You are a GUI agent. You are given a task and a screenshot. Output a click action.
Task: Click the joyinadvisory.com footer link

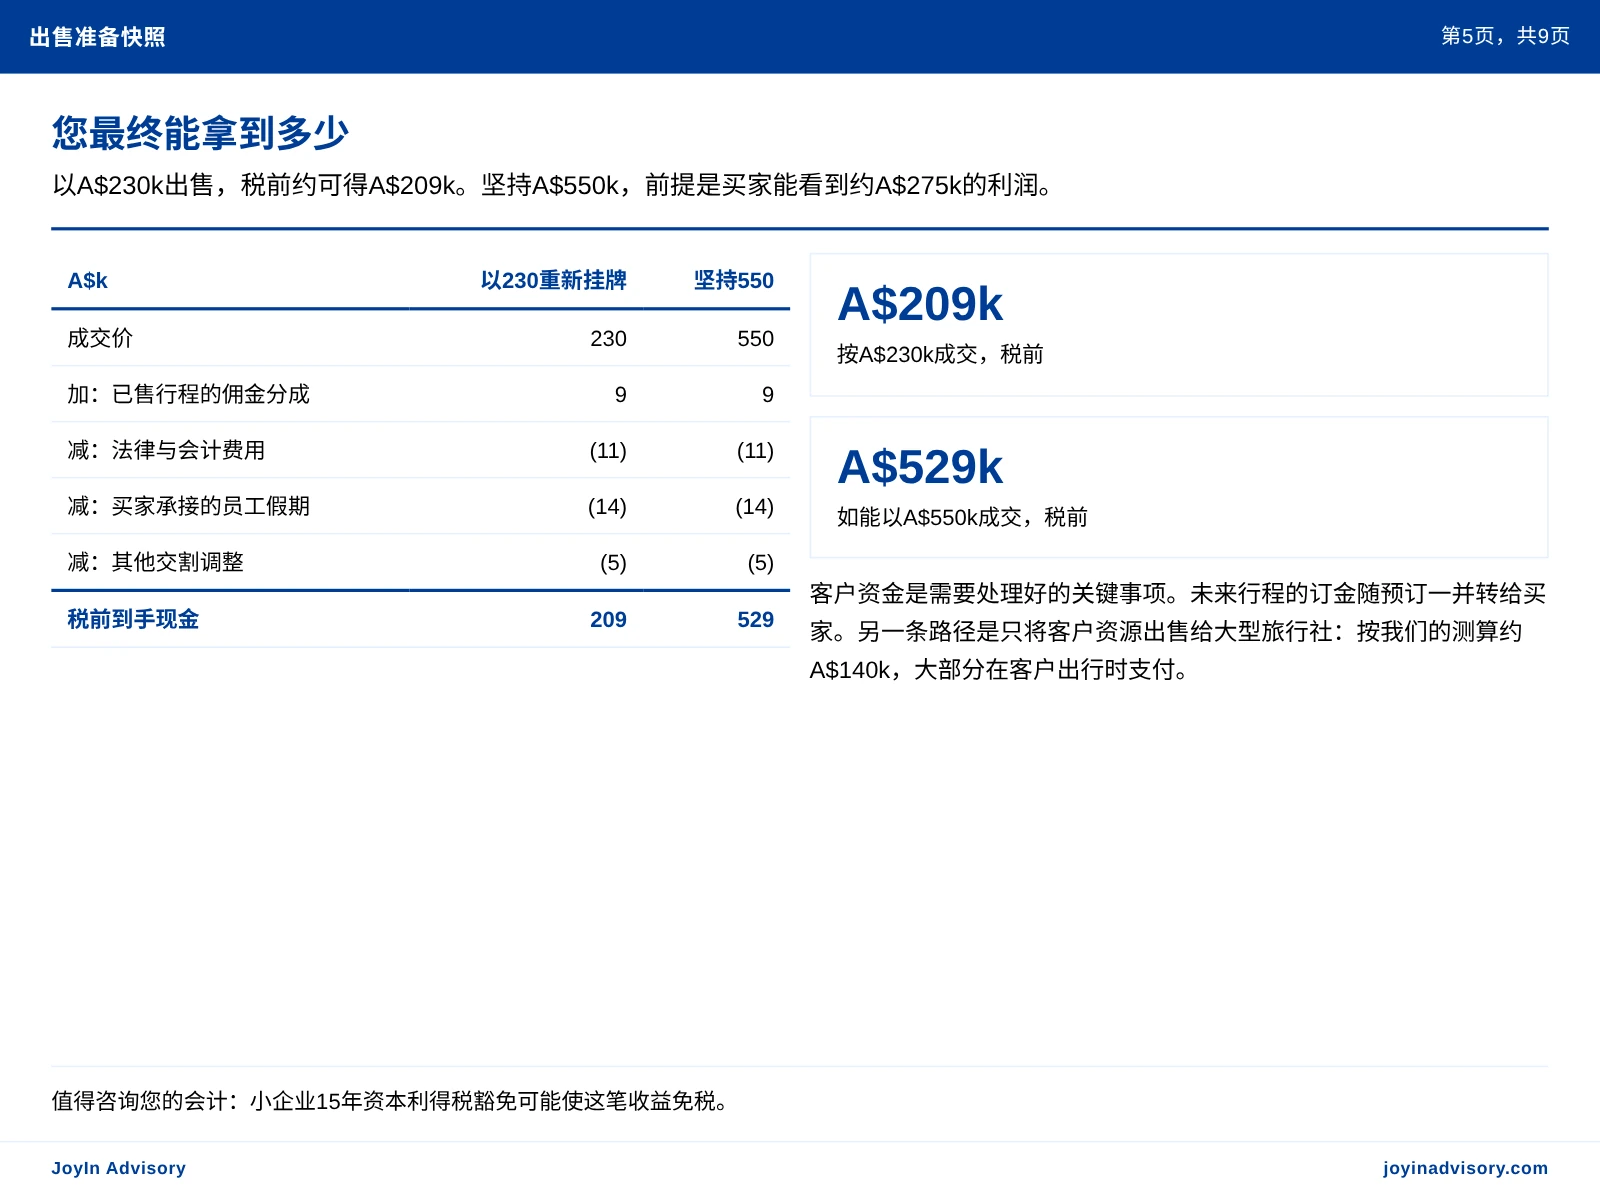(1465, 1168)
